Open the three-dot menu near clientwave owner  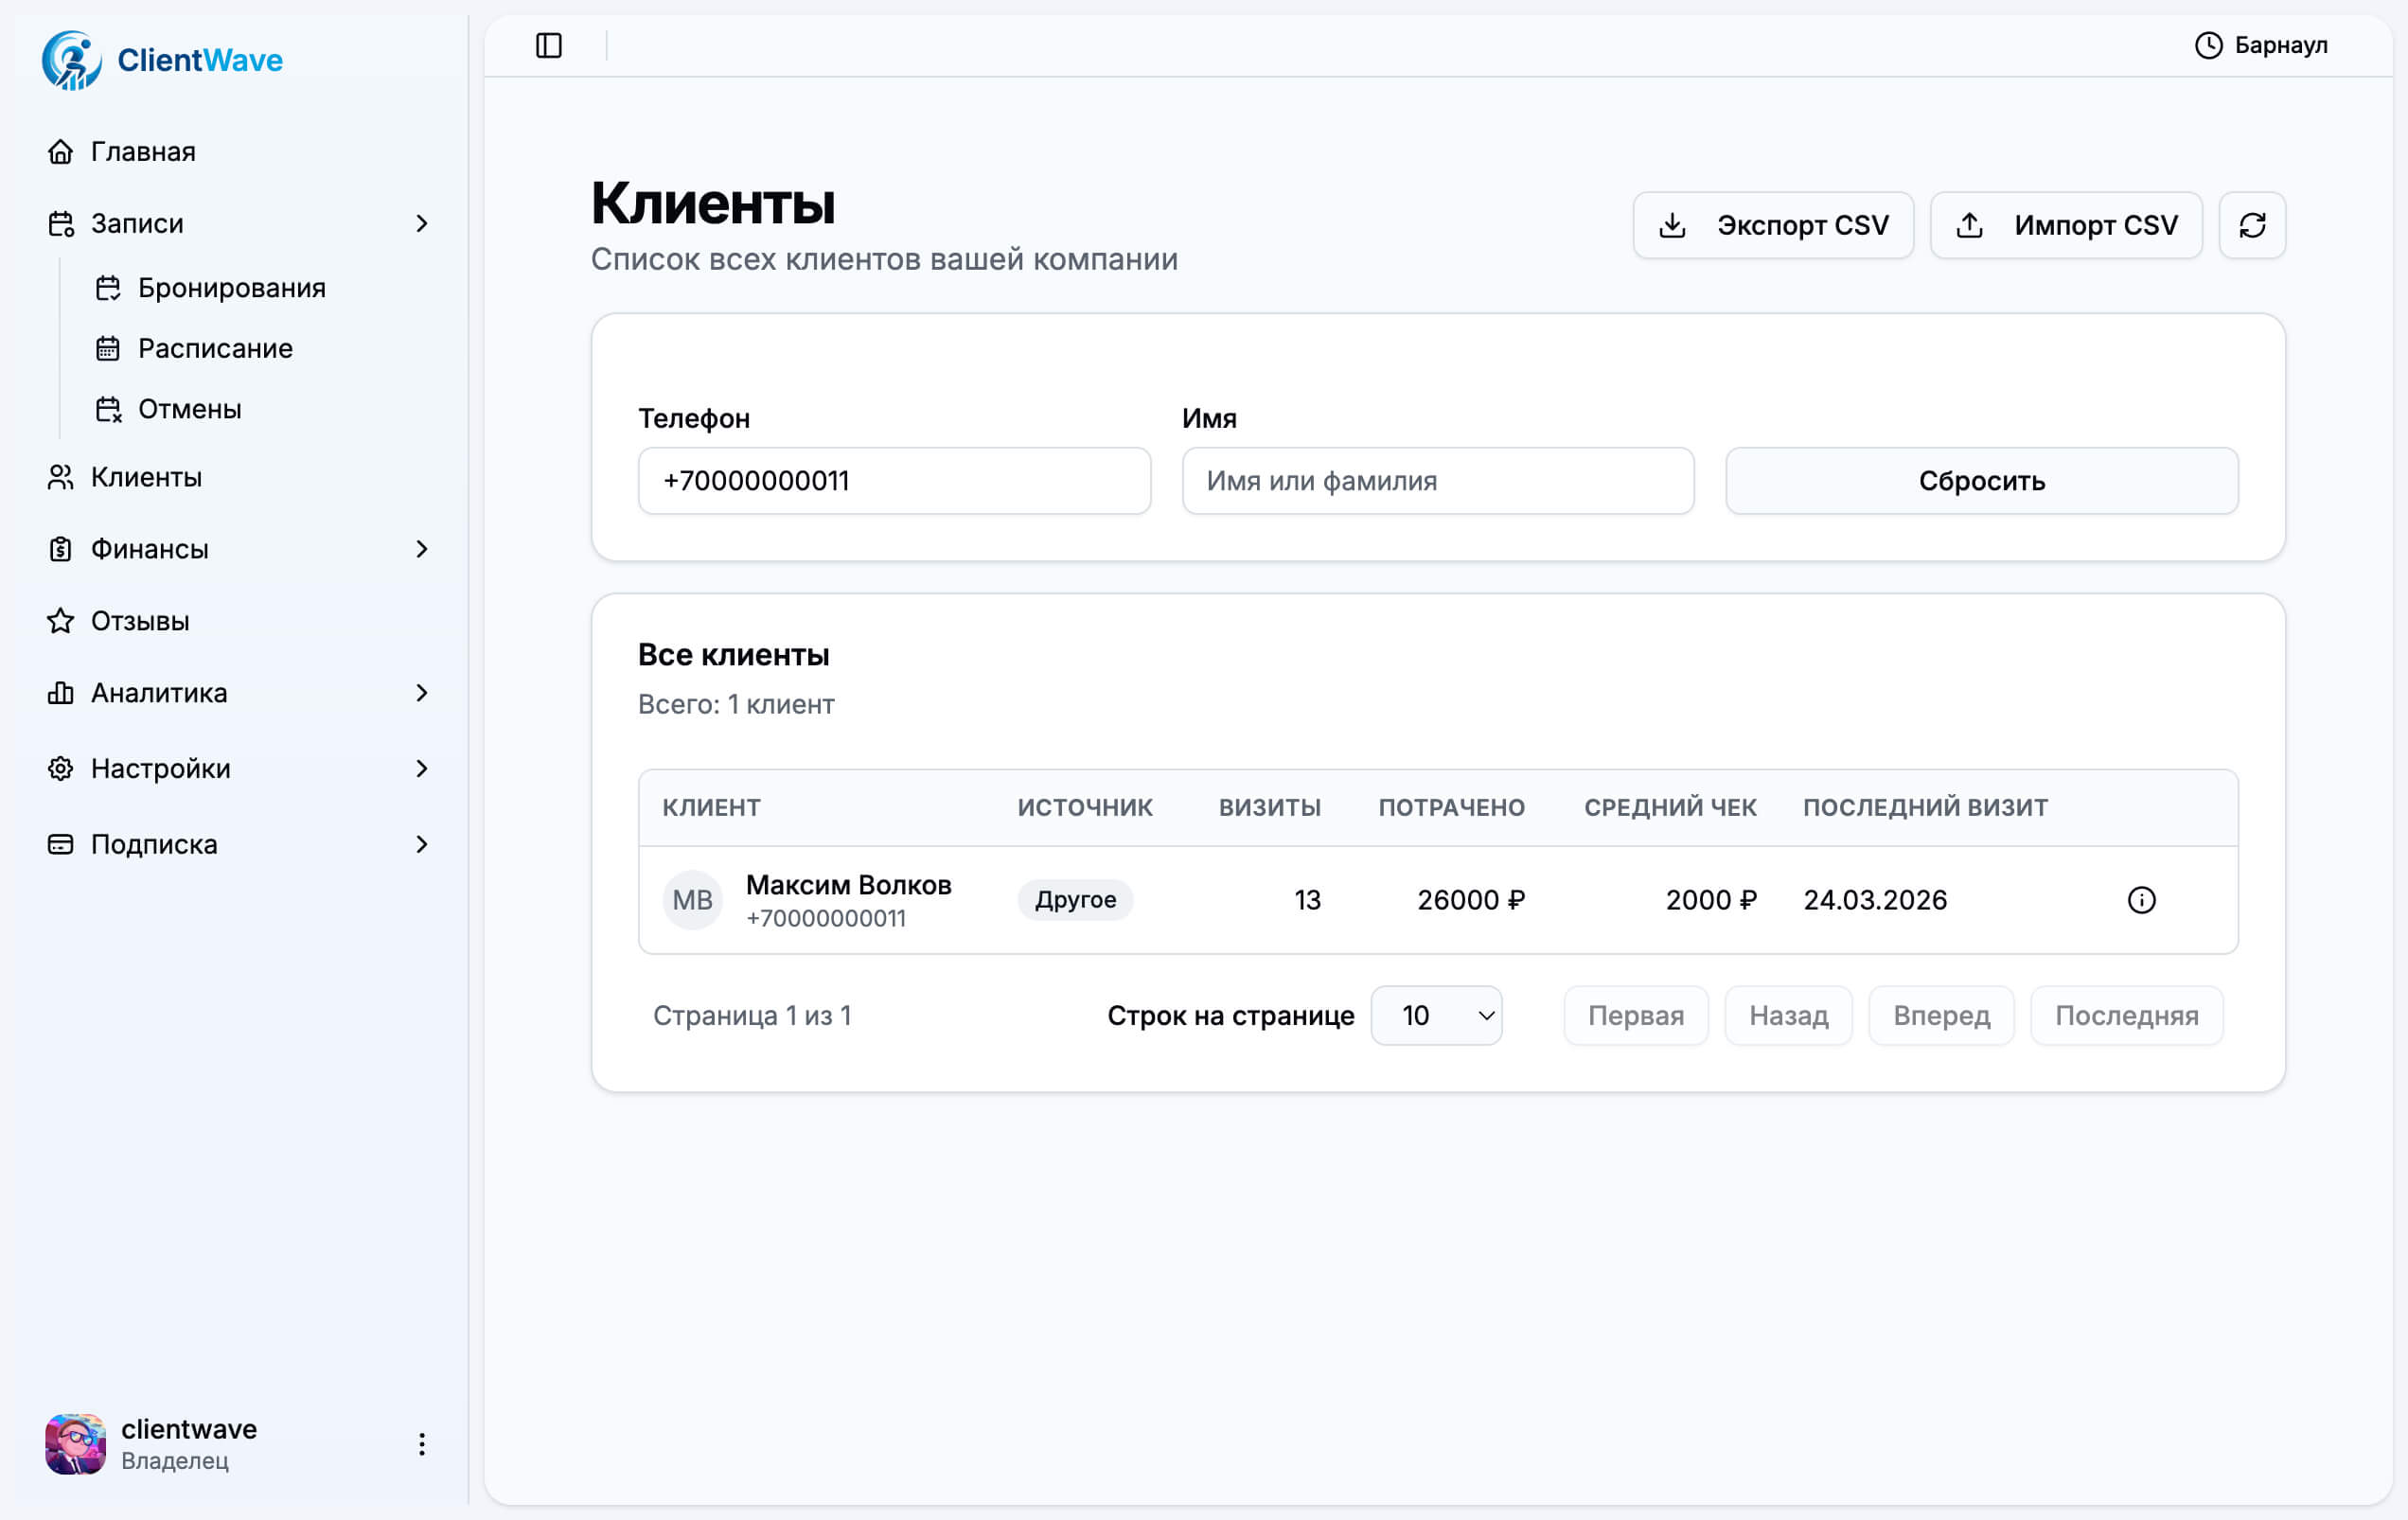[x=421, y=1444]
